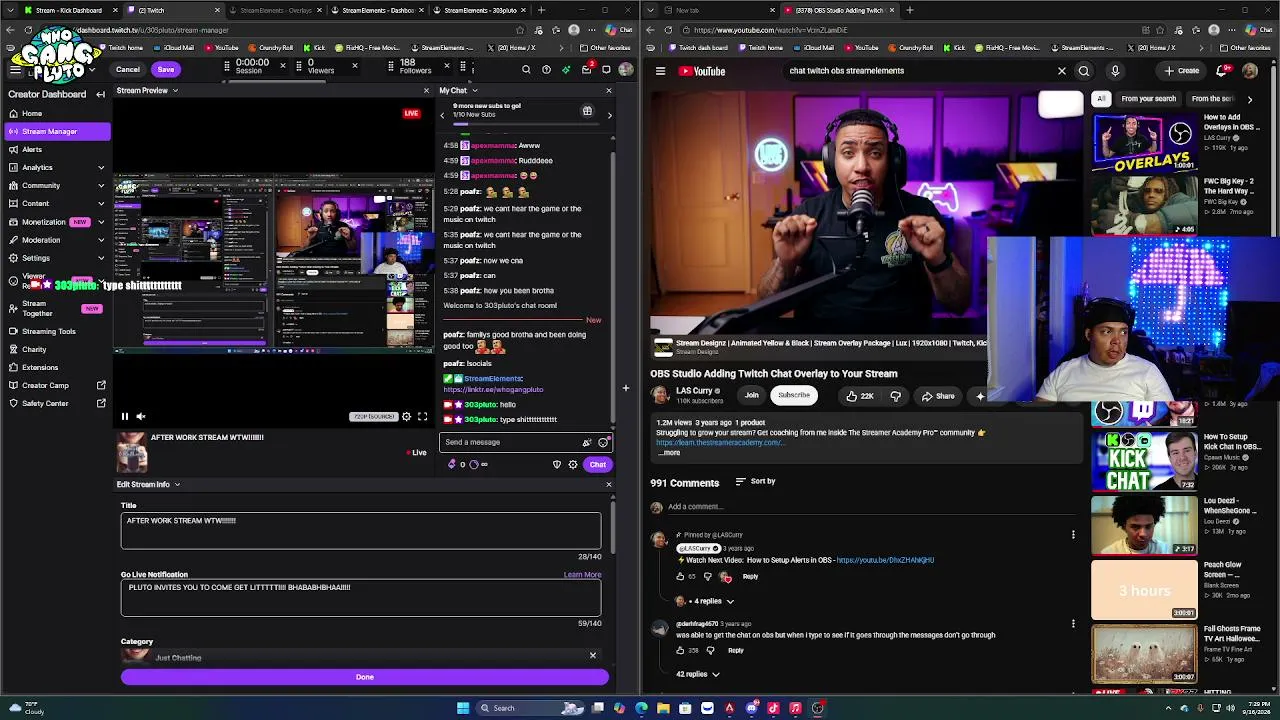Remove the Just Chatting category
The image size is (1280, 720).
(592, 656)
